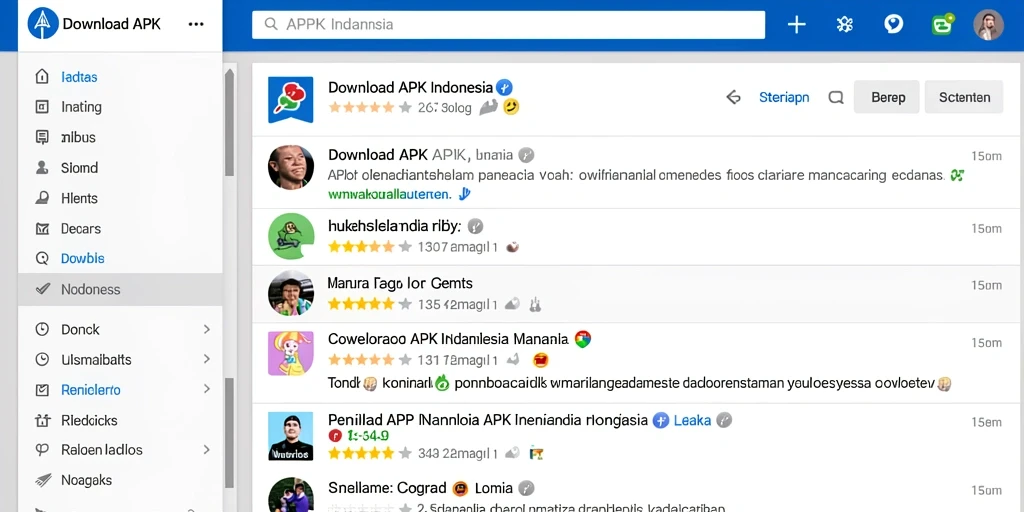Click the badge icon beside hukehslelandia riby:

click(476, 227)
